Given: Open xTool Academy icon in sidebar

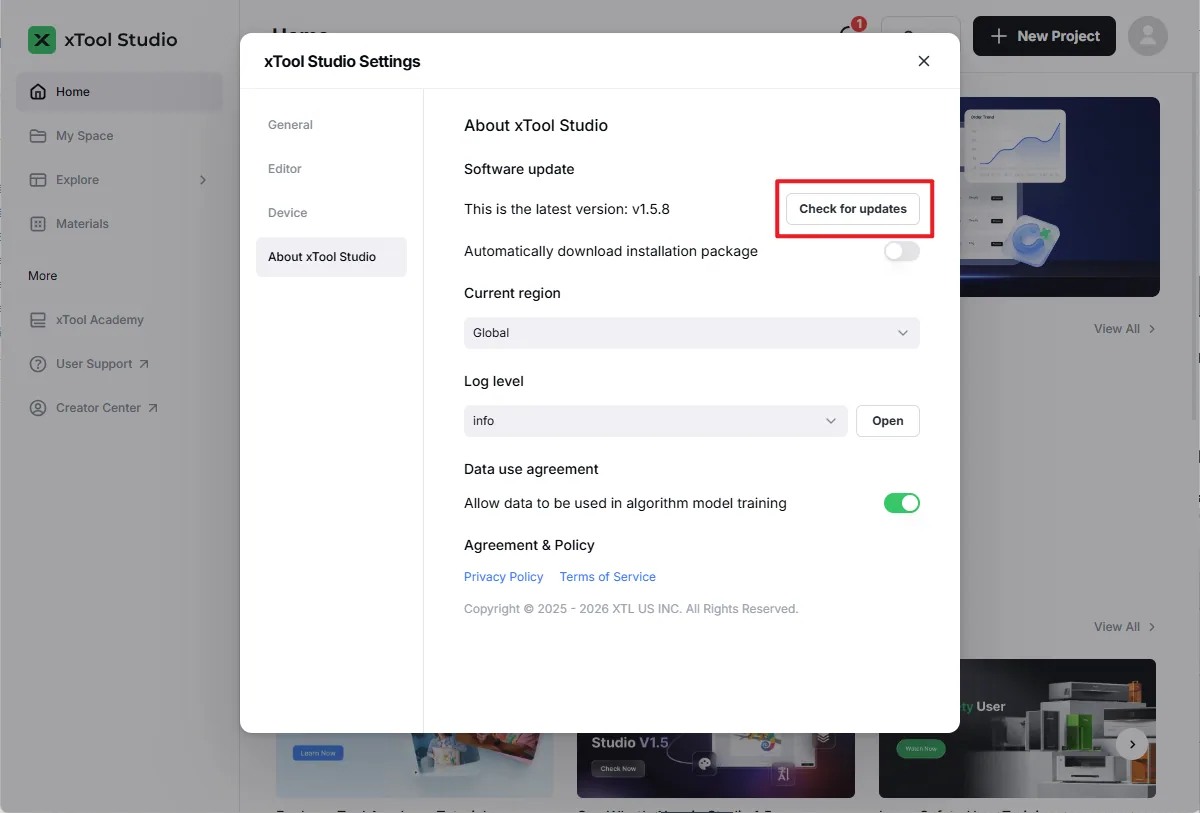Looking at the screenshot, I should (x=38, y=320).
